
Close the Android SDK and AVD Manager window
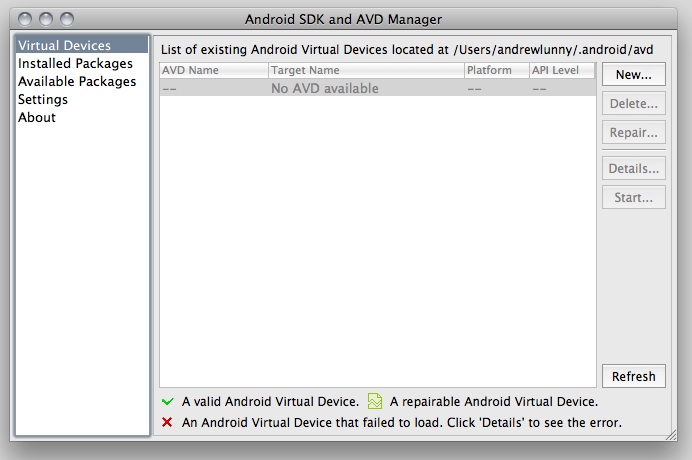tap(25, 19)
